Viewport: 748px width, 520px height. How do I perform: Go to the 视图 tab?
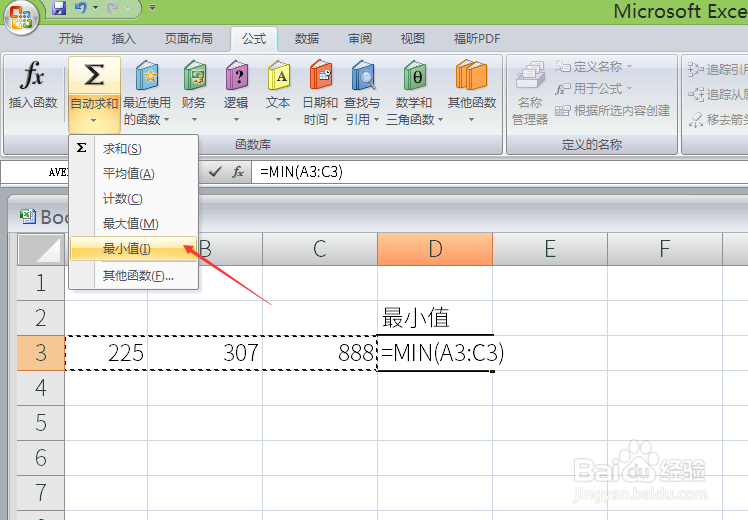pyautogui.click(x=413, y=39)
